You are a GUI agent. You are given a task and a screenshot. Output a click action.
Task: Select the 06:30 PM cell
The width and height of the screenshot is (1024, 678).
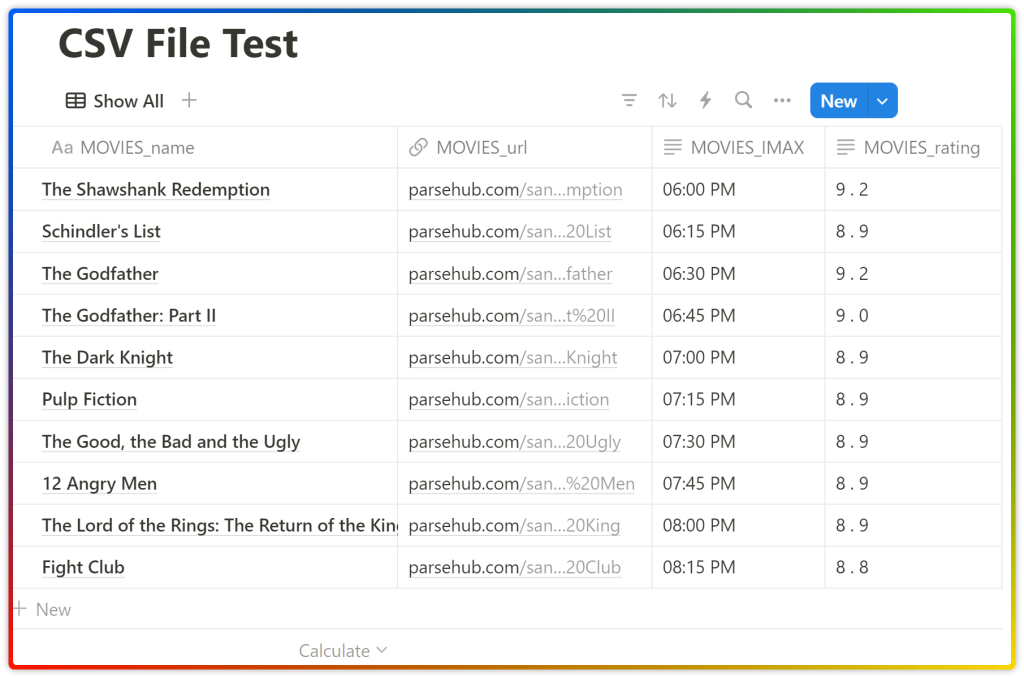738,274
